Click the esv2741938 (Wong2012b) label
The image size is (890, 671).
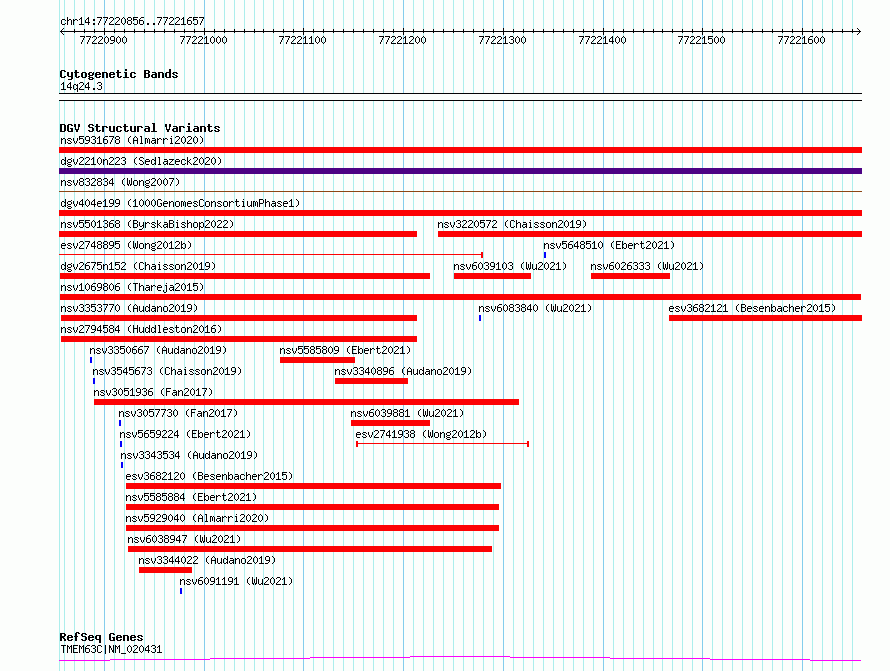point(421,434)
